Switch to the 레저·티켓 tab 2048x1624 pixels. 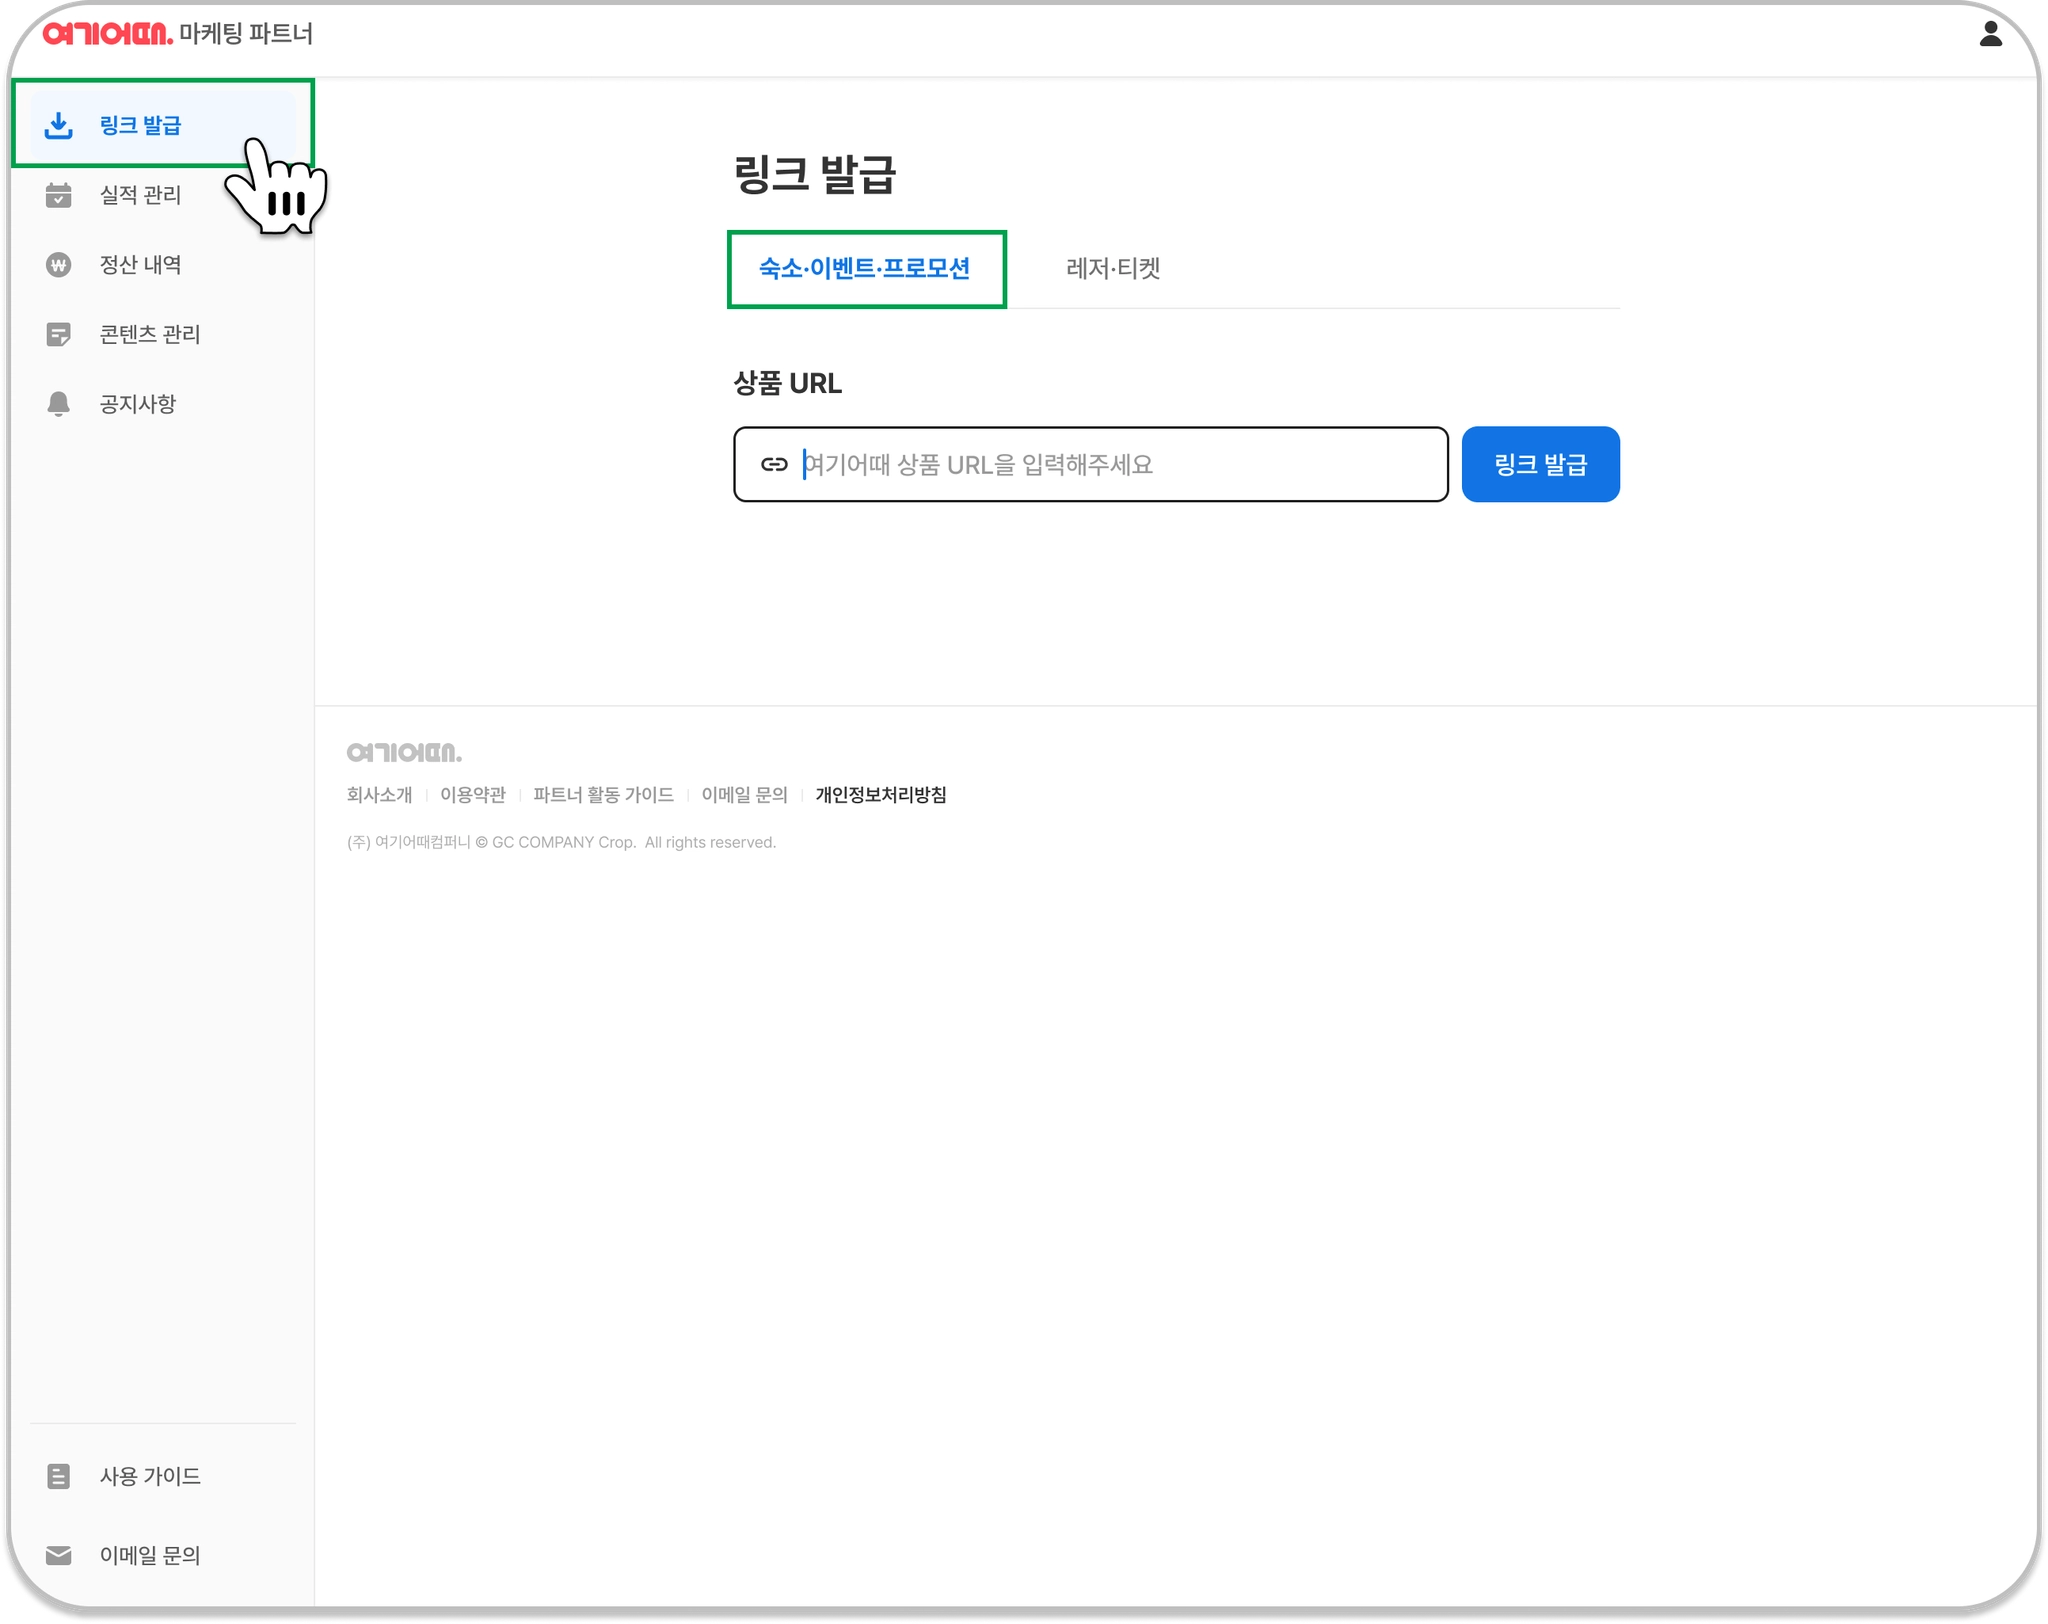(x=1112, y=268)
